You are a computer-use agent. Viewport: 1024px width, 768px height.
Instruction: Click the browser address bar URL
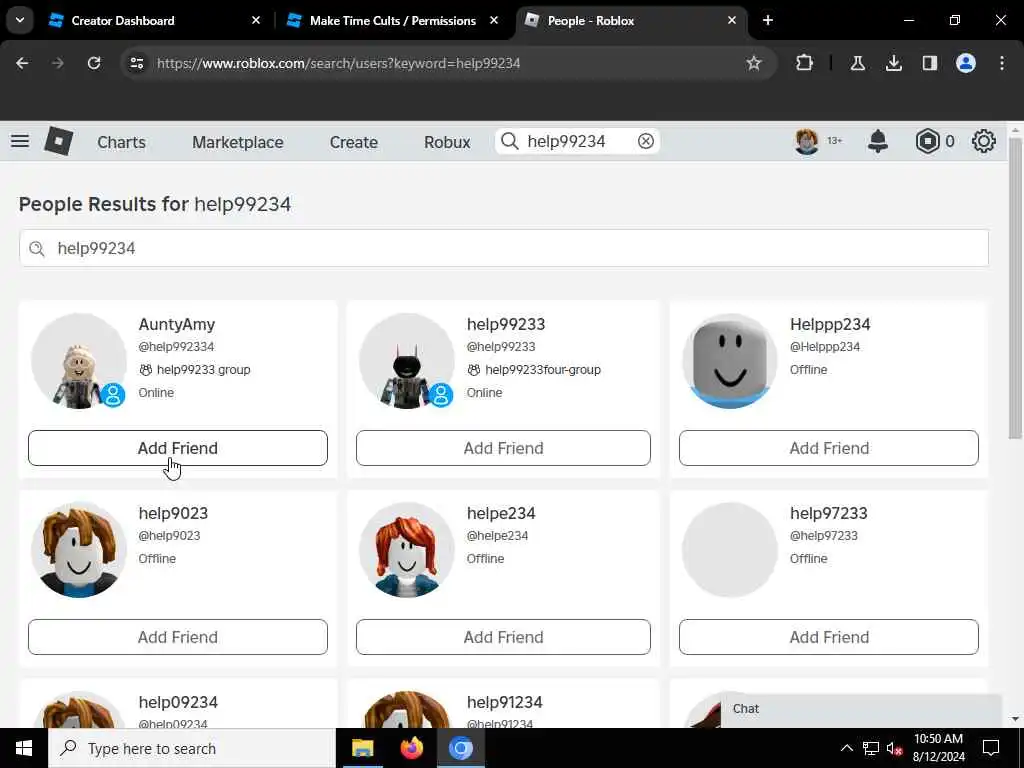pos(338,63)
